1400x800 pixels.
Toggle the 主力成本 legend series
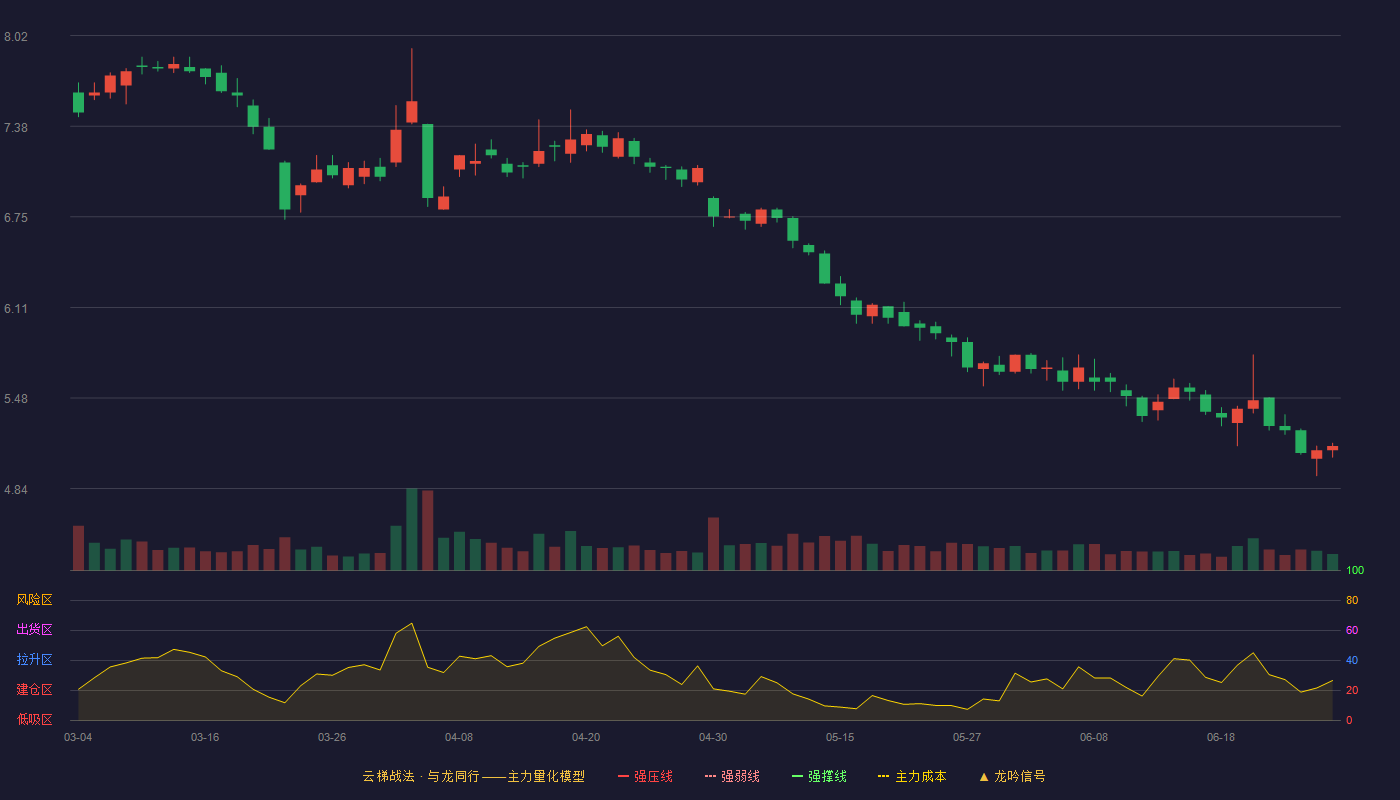point(912,776)
